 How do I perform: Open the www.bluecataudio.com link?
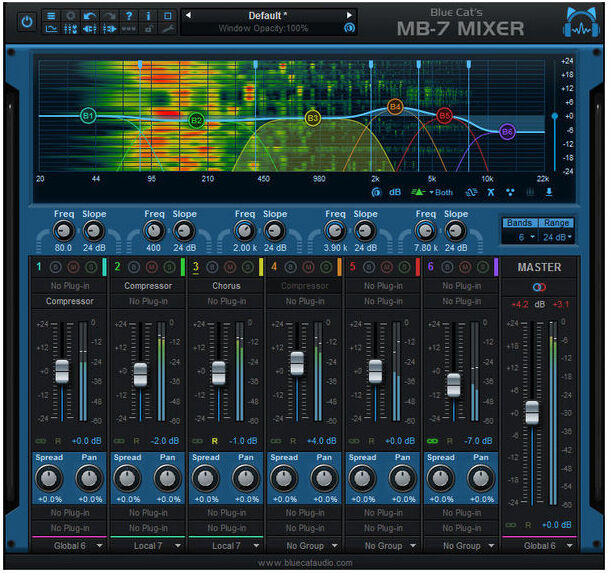305,563
